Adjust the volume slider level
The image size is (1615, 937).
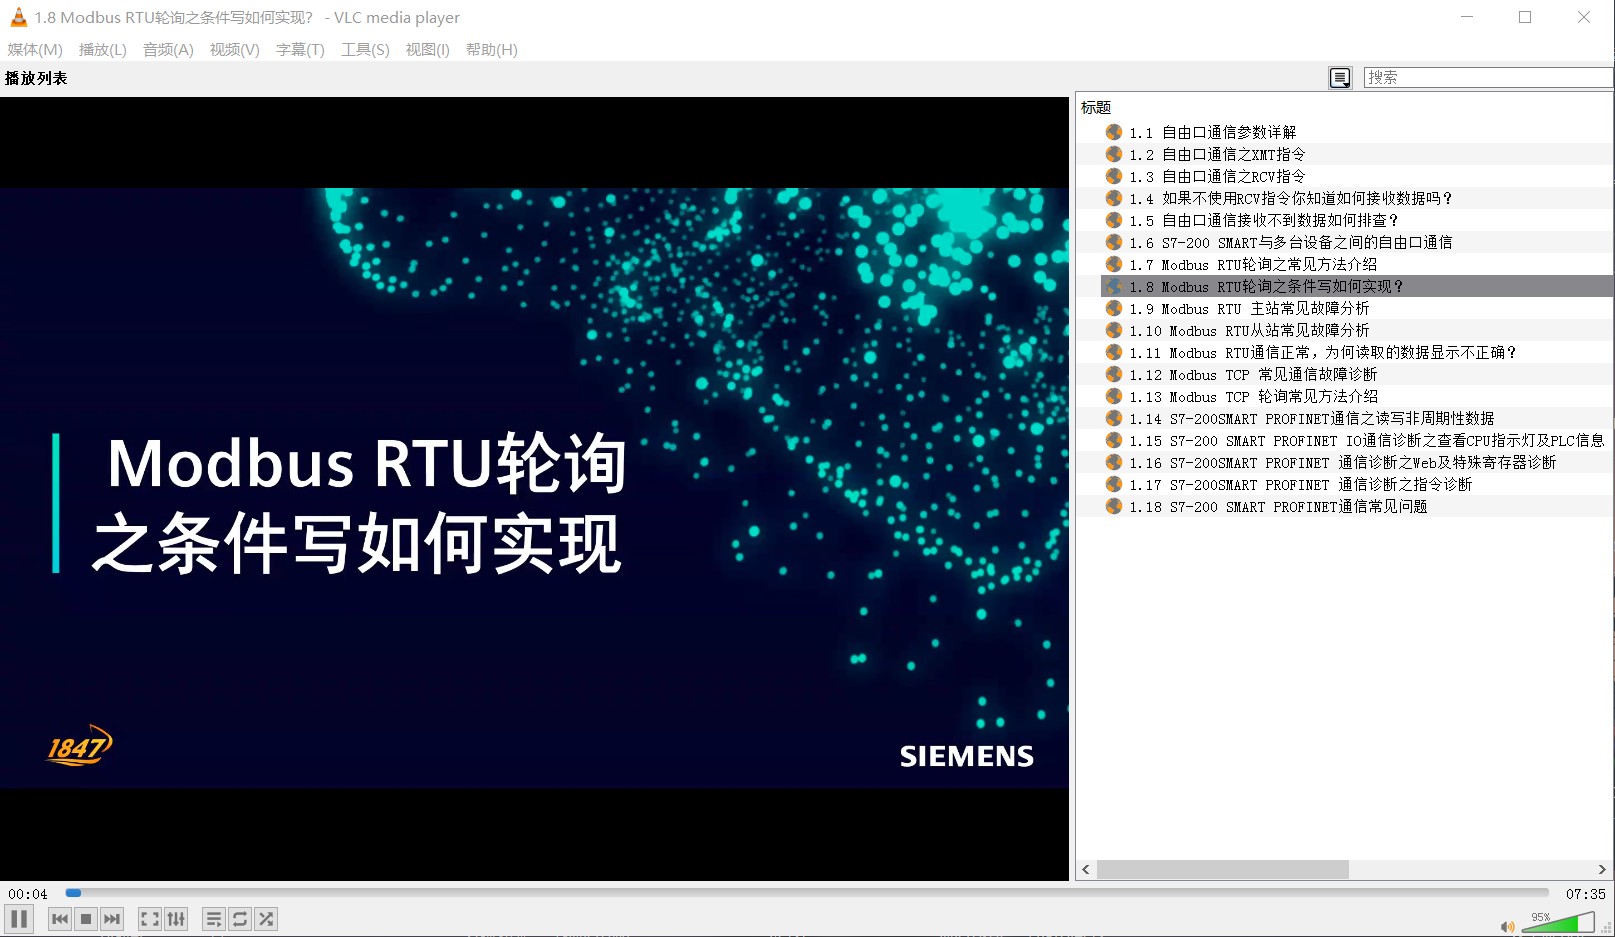point(1557,924)
